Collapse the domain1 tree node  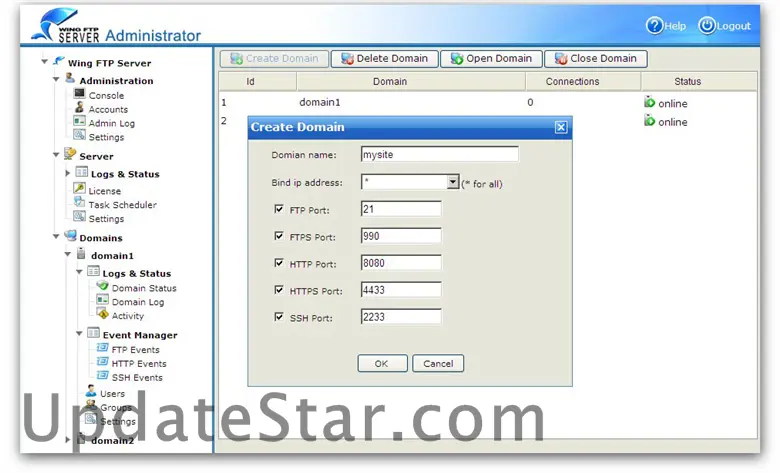[68, 255]
